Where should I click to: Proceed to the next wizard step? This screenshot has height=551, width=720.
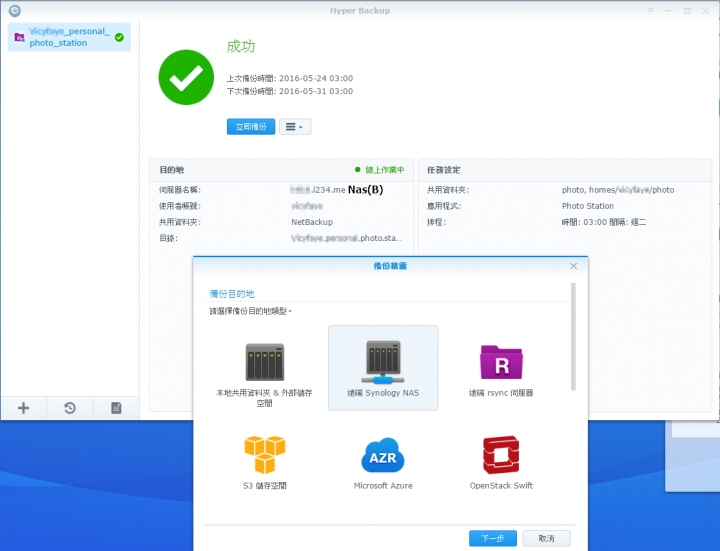pos(493,538)
